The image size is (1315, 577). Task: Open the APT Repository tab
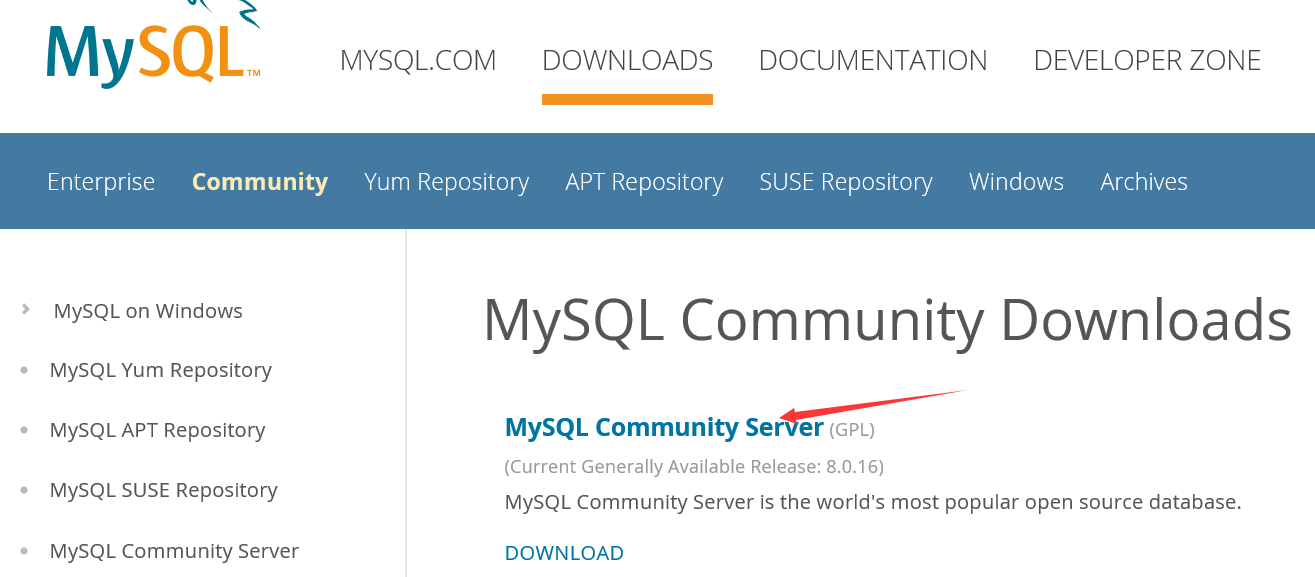[x=644, y=181]
